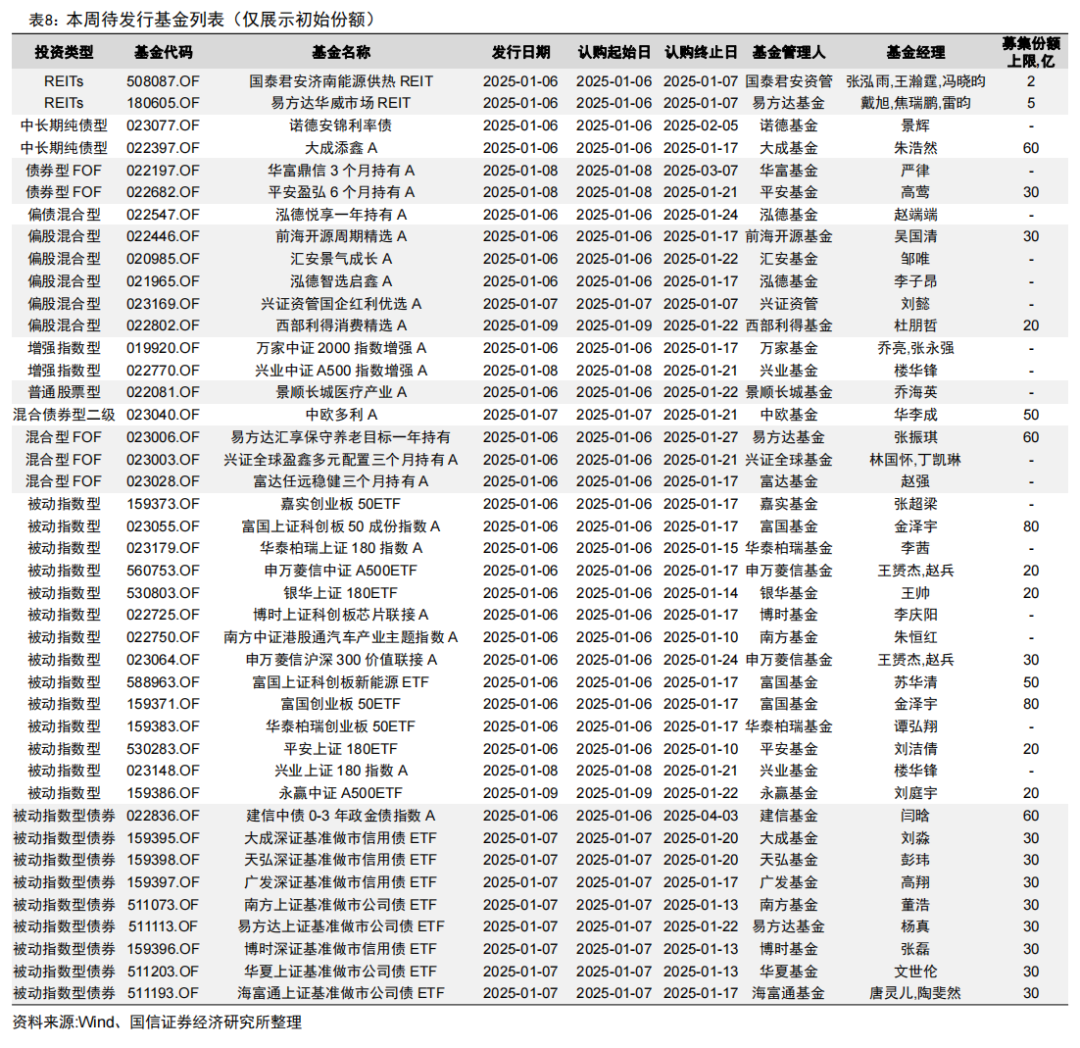Click fund name 易方达上证基准做市公司债 ETF
1080x1048 pixels.
tap(341, 927)
